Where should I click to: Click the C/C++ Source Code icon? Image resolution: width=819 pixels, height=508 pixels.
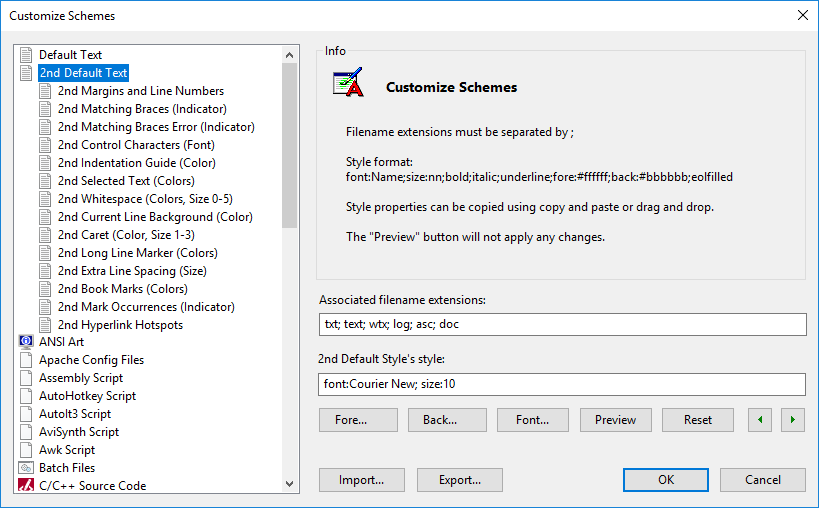tap(26, 486)
